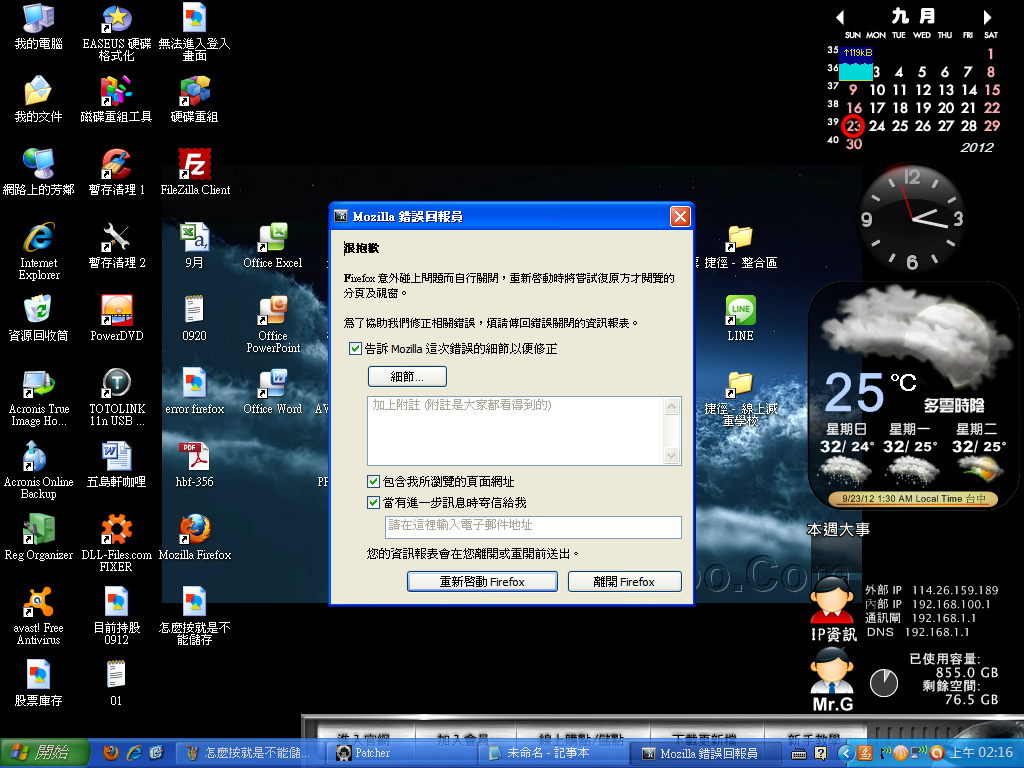The image size is (1024, 768).
Task: Toggle 包含我所瀏覽的頁面網址 checkbox
Action: click(374, 482)
